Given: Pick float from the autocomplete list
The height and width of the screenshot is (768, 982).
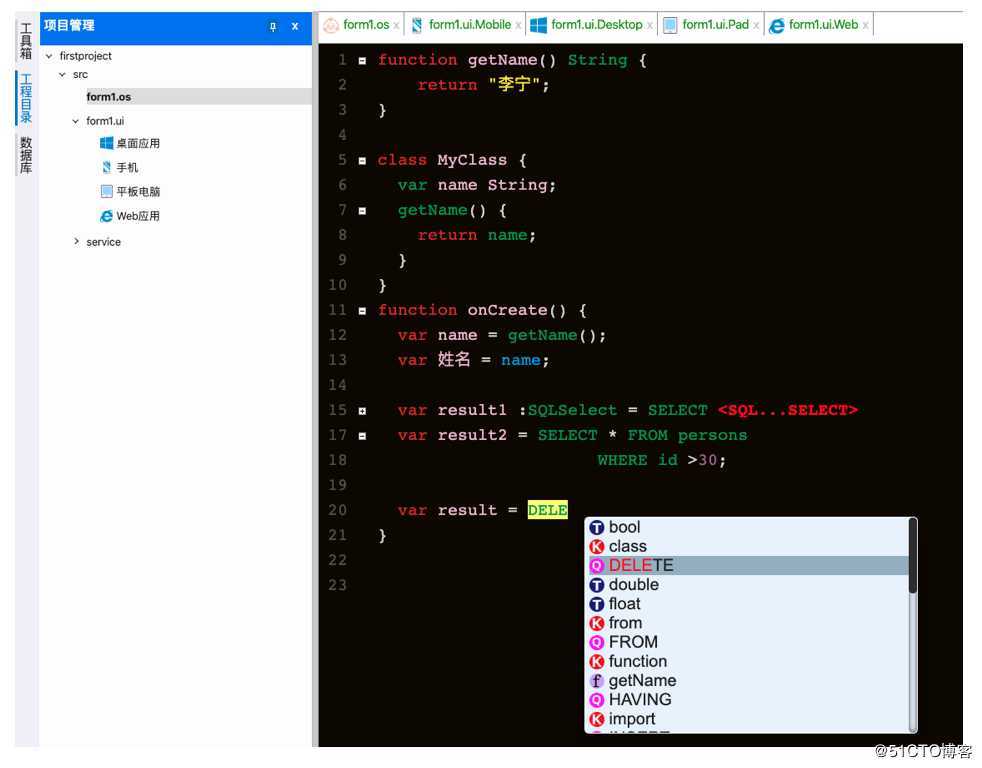Looking at the screenshot, I should [x=748, y=604].
